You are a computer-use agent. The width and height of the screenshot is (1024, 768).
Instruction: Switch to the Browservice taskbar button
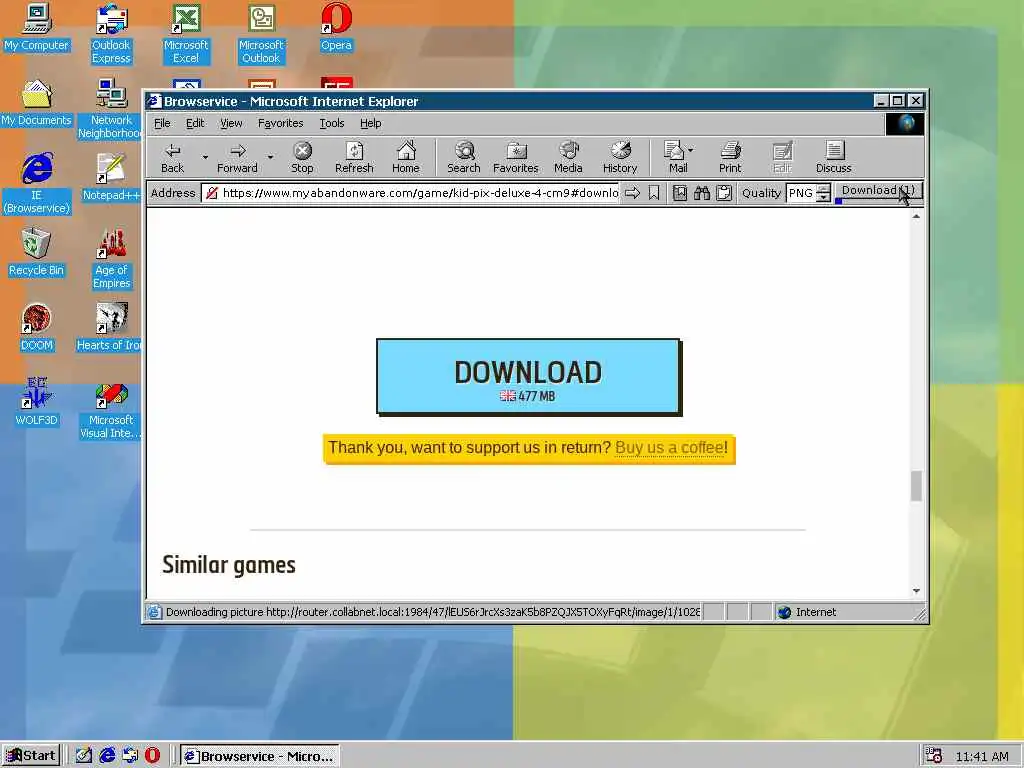pyautogui.click(x=259, y=756)
